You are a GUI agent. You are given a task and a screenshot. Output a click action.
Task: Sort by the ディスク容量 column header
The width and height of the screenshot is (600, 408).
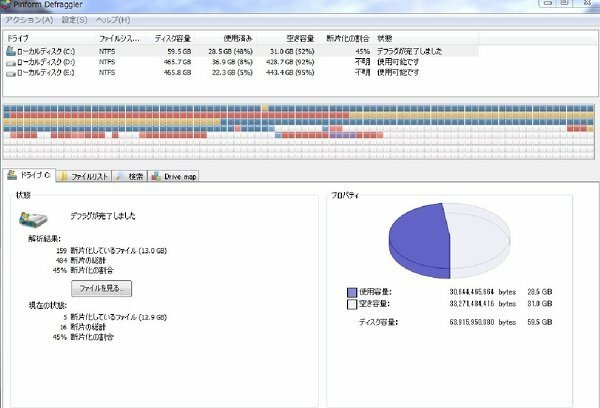pyautogui.click(x=170, y=38)
